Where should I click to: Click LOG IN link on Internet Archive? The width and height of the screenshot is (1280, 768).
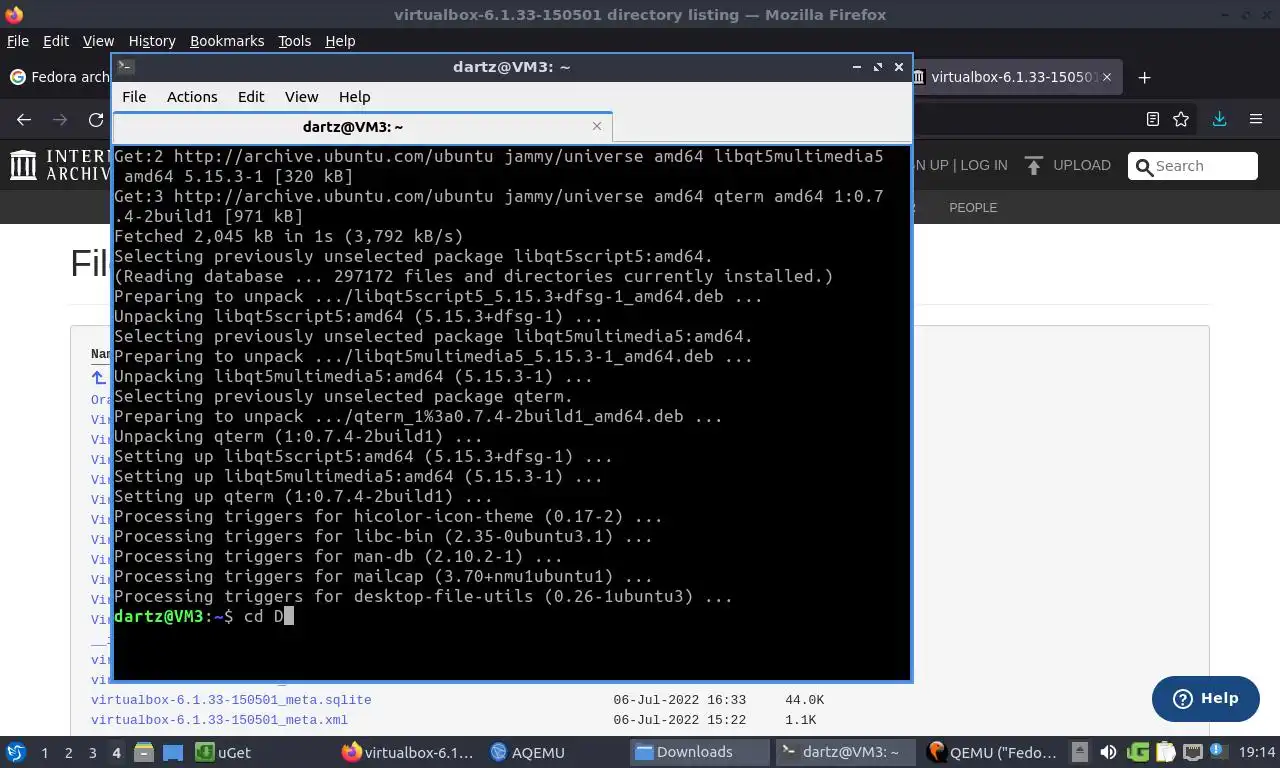985,165
